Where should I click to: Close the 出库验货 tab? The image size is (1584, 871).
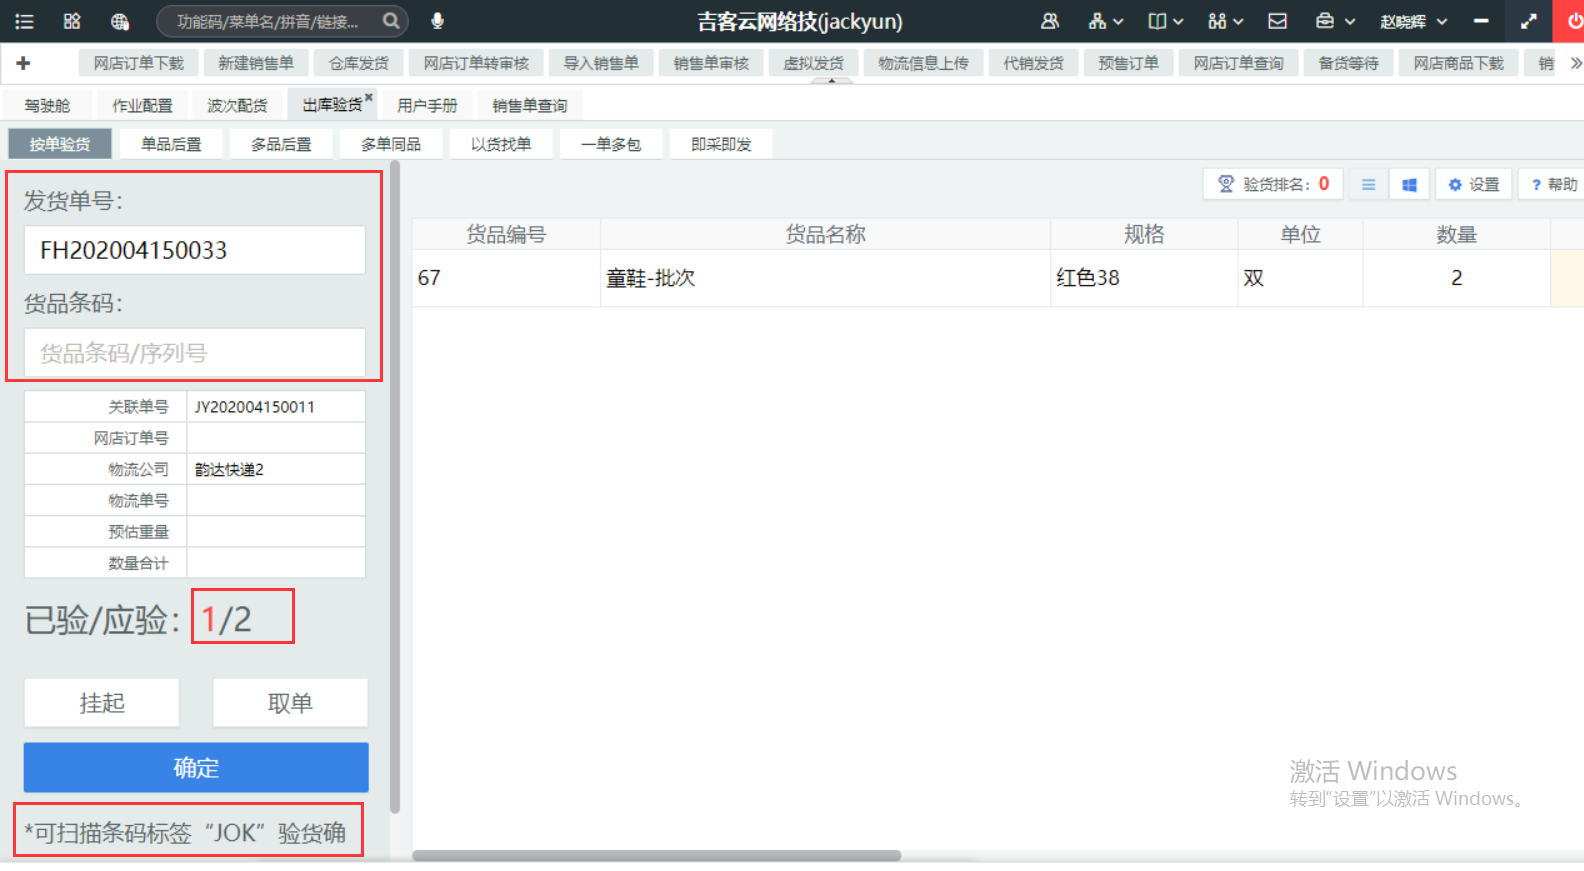[x=369, y=97]
